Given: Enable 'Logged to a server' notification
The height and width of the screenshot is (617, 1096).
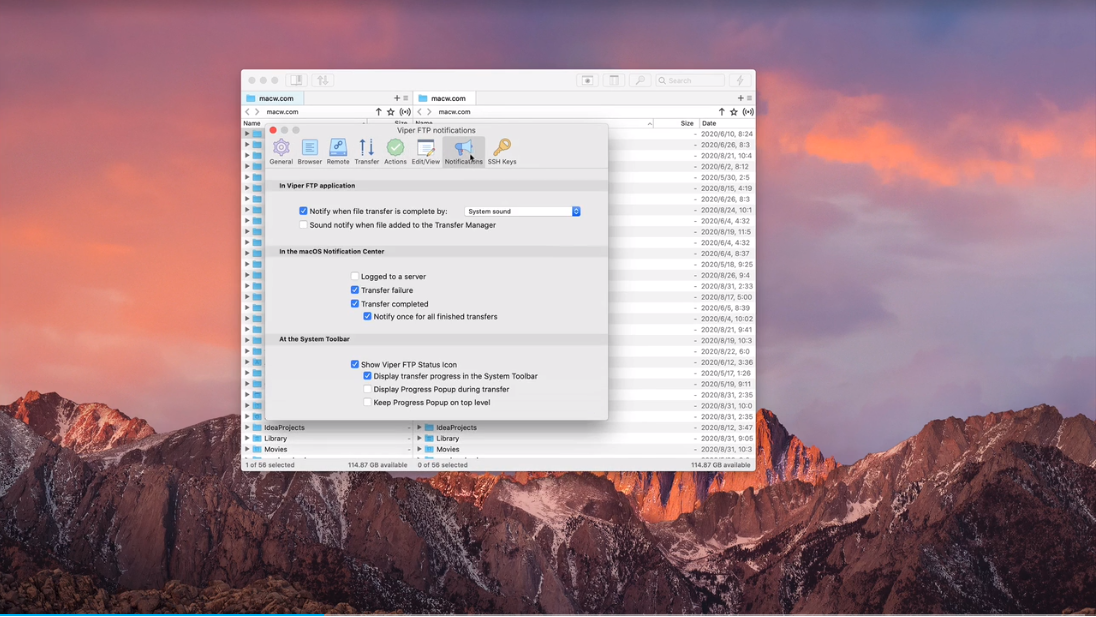Looking at the screenshot, I should pyautogui.click(x=355, y=277).
